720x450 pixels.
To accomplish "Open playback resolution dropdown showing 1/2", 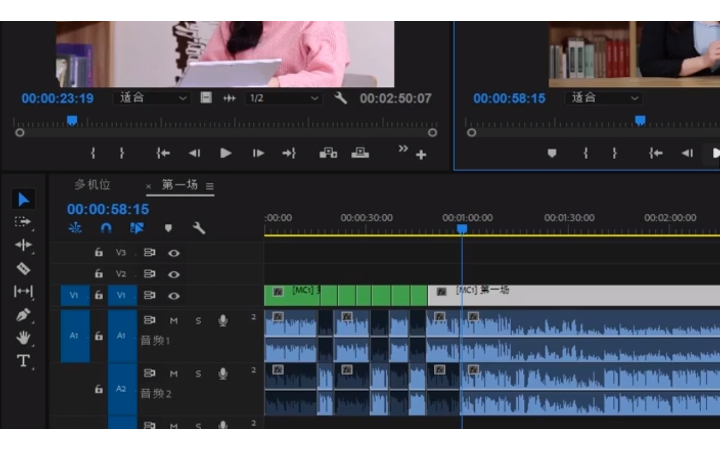I will tap(283, 98).
